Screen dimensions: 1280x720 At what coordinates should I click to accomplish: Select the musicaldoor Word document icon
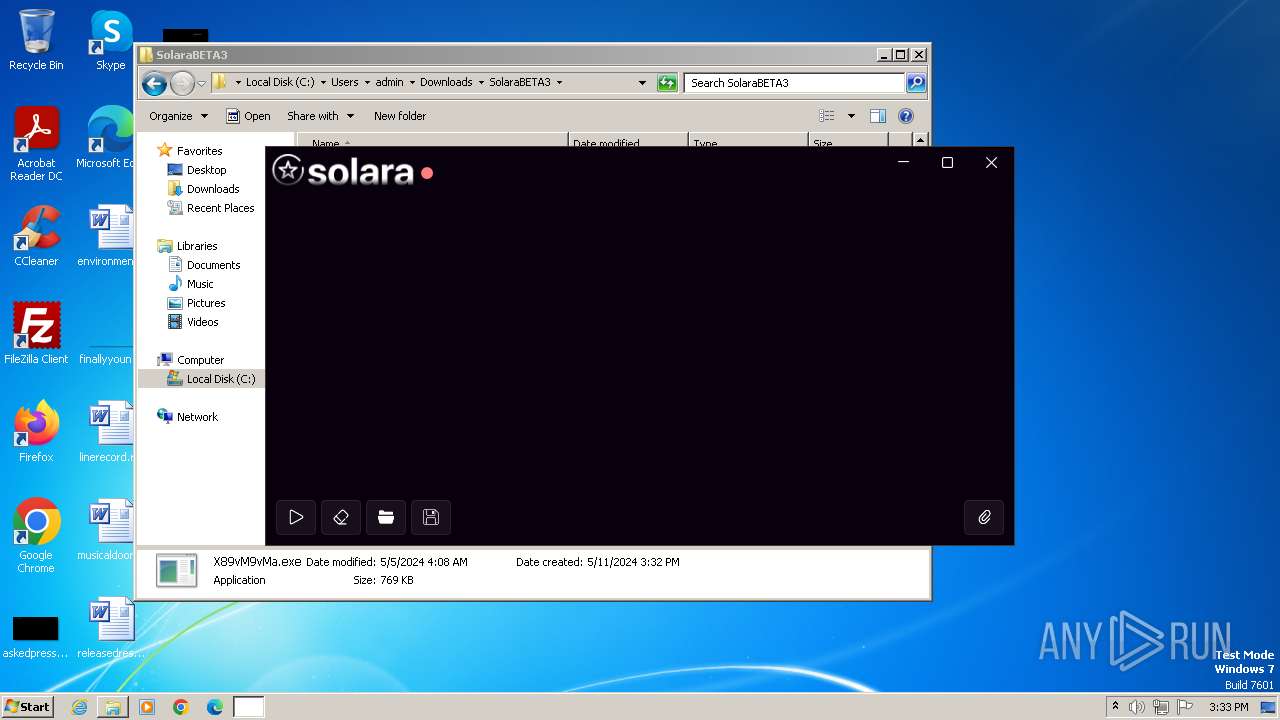click(x=106, y=530)
